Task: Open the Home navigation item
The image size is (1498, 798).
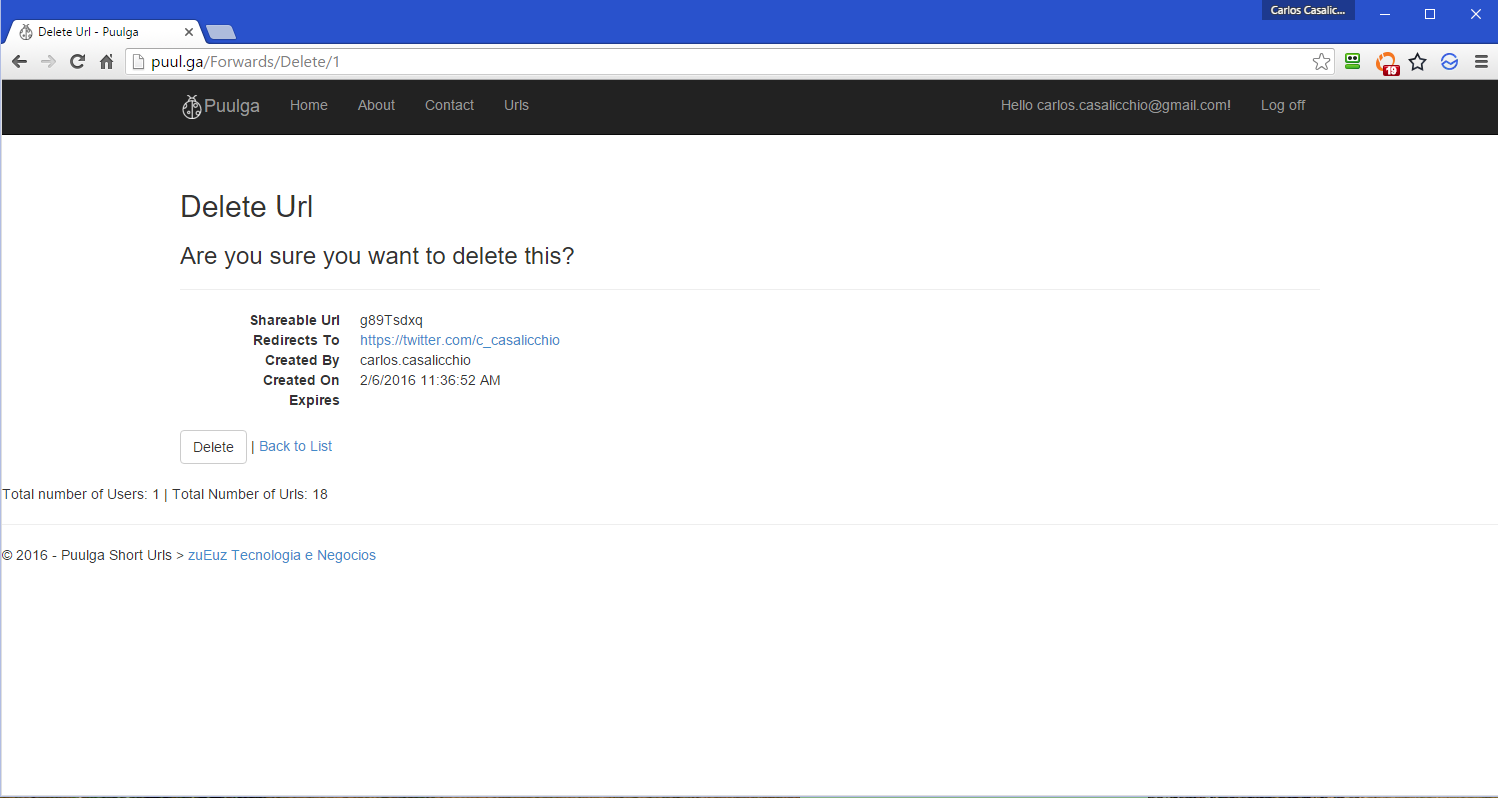Action: click(x=308, y=105)
